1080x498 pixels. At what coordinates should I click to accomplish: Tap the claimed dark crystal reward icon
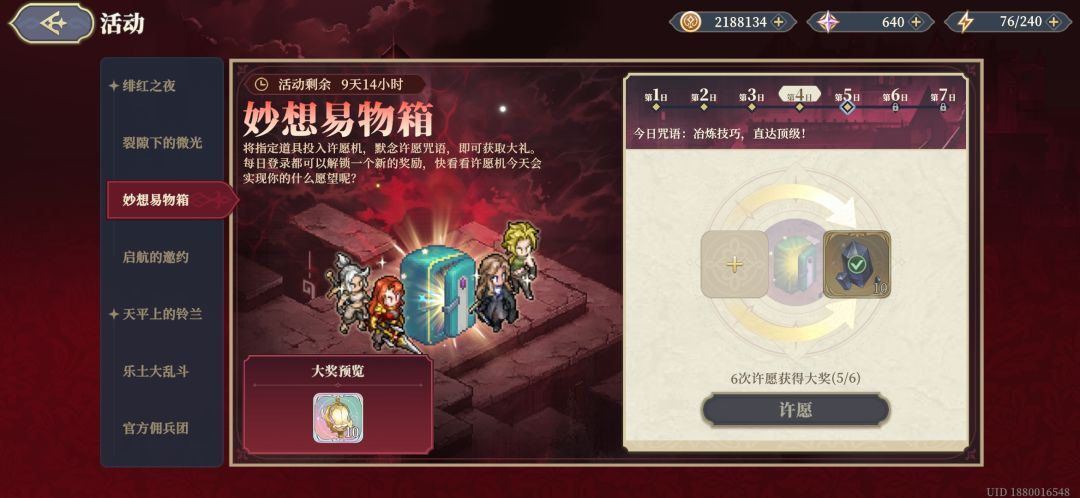(x=857, y=264)
